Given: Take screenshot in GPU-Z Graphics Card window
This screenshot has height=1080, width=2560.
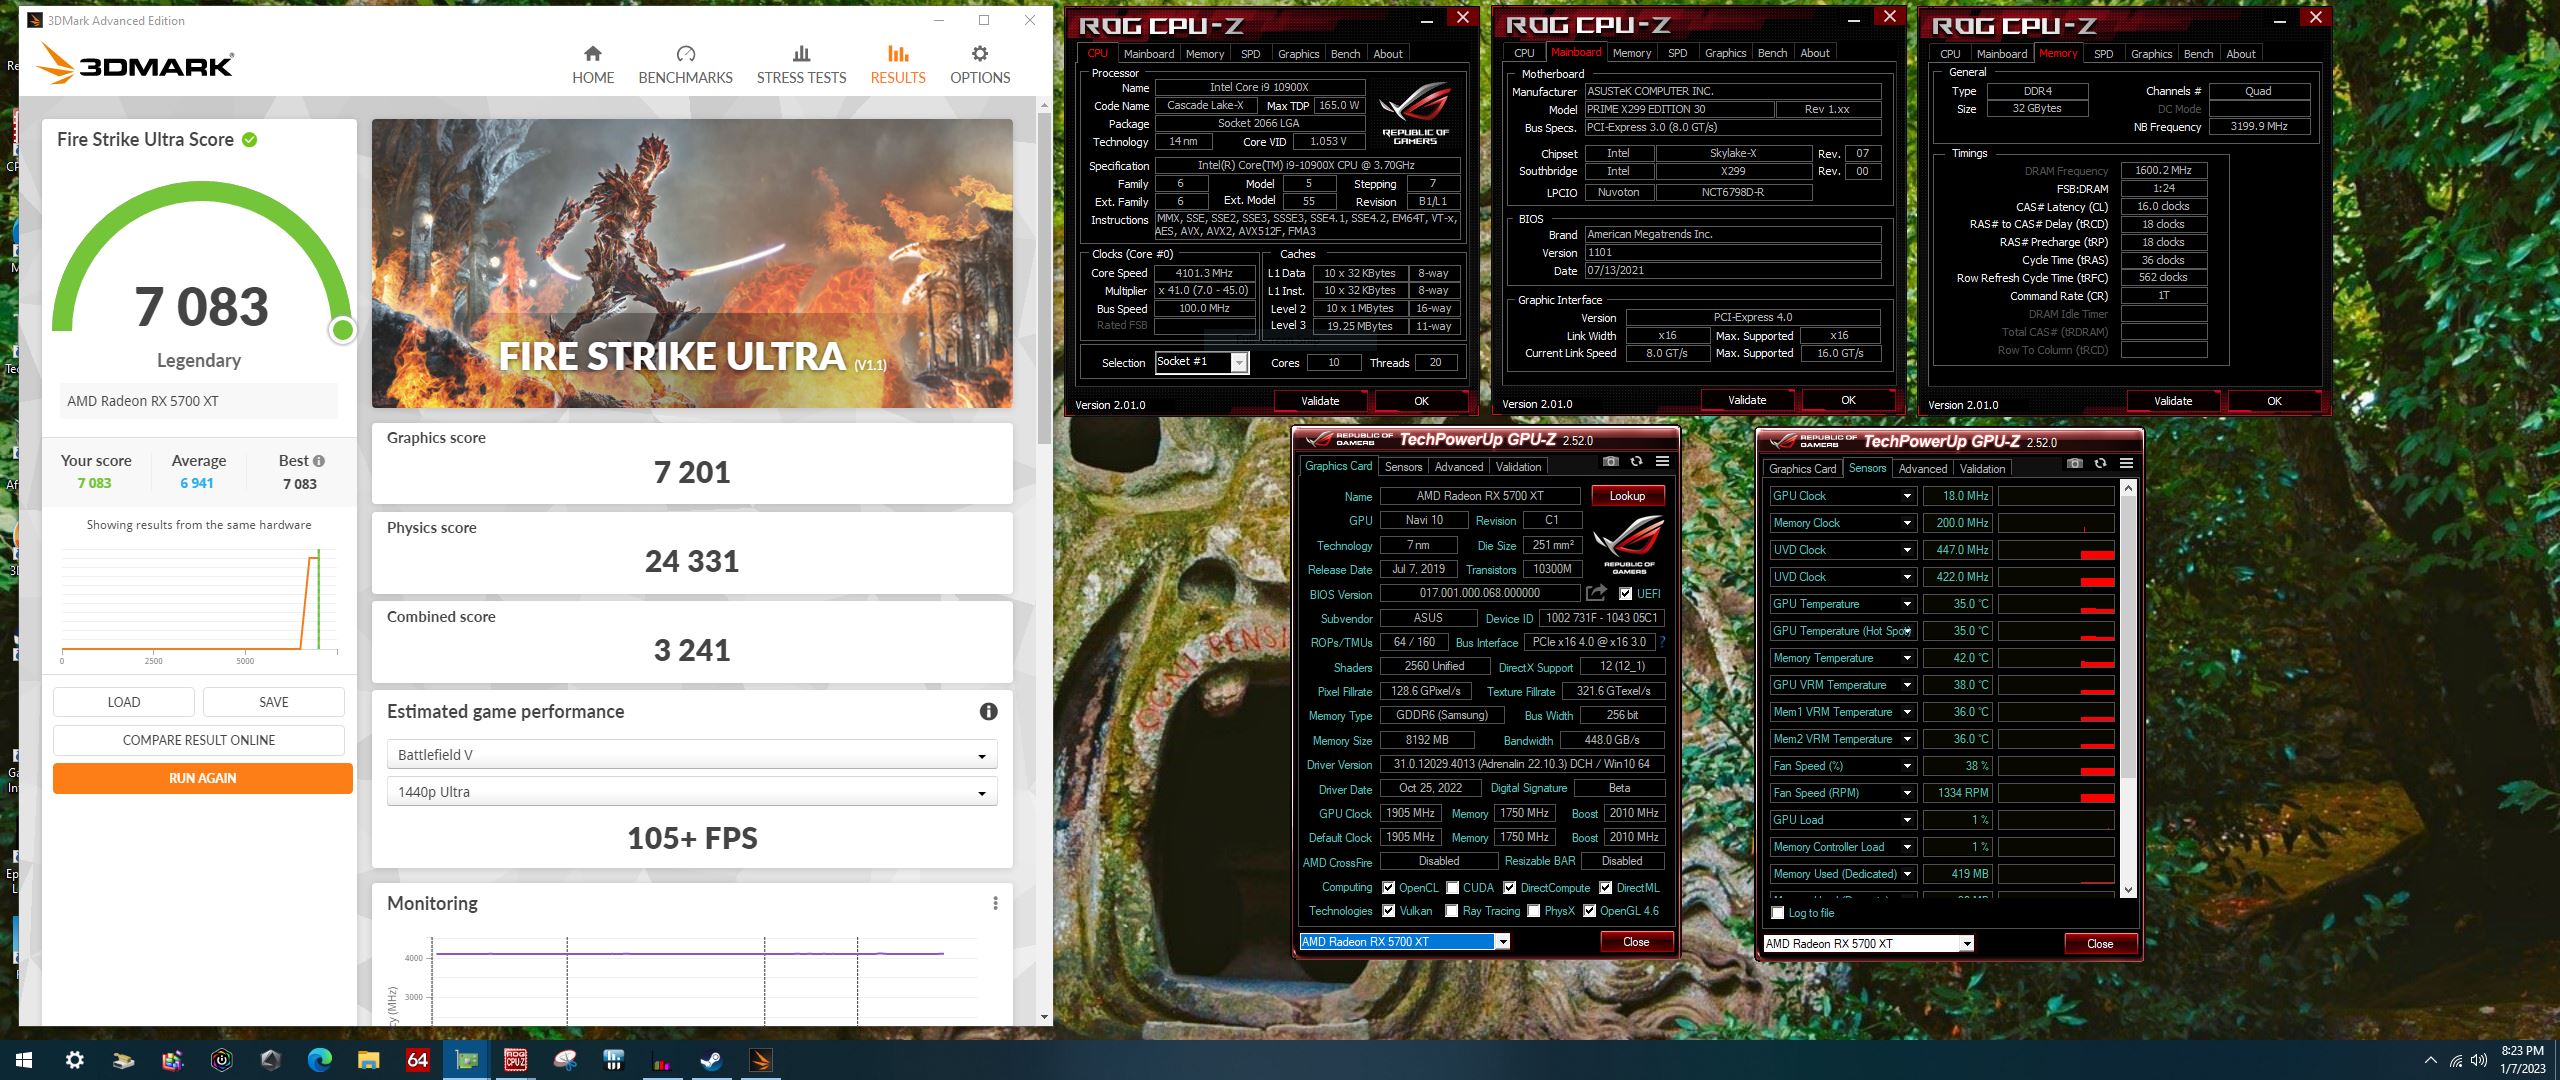Looking at the screenshot, I should coord(1610,461).
